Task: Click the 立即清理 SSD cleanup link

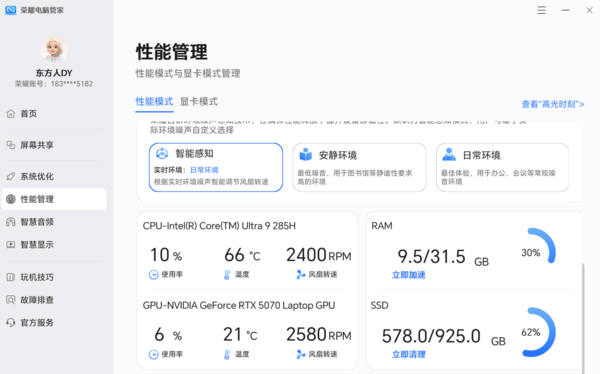Action: coord(409,354)
